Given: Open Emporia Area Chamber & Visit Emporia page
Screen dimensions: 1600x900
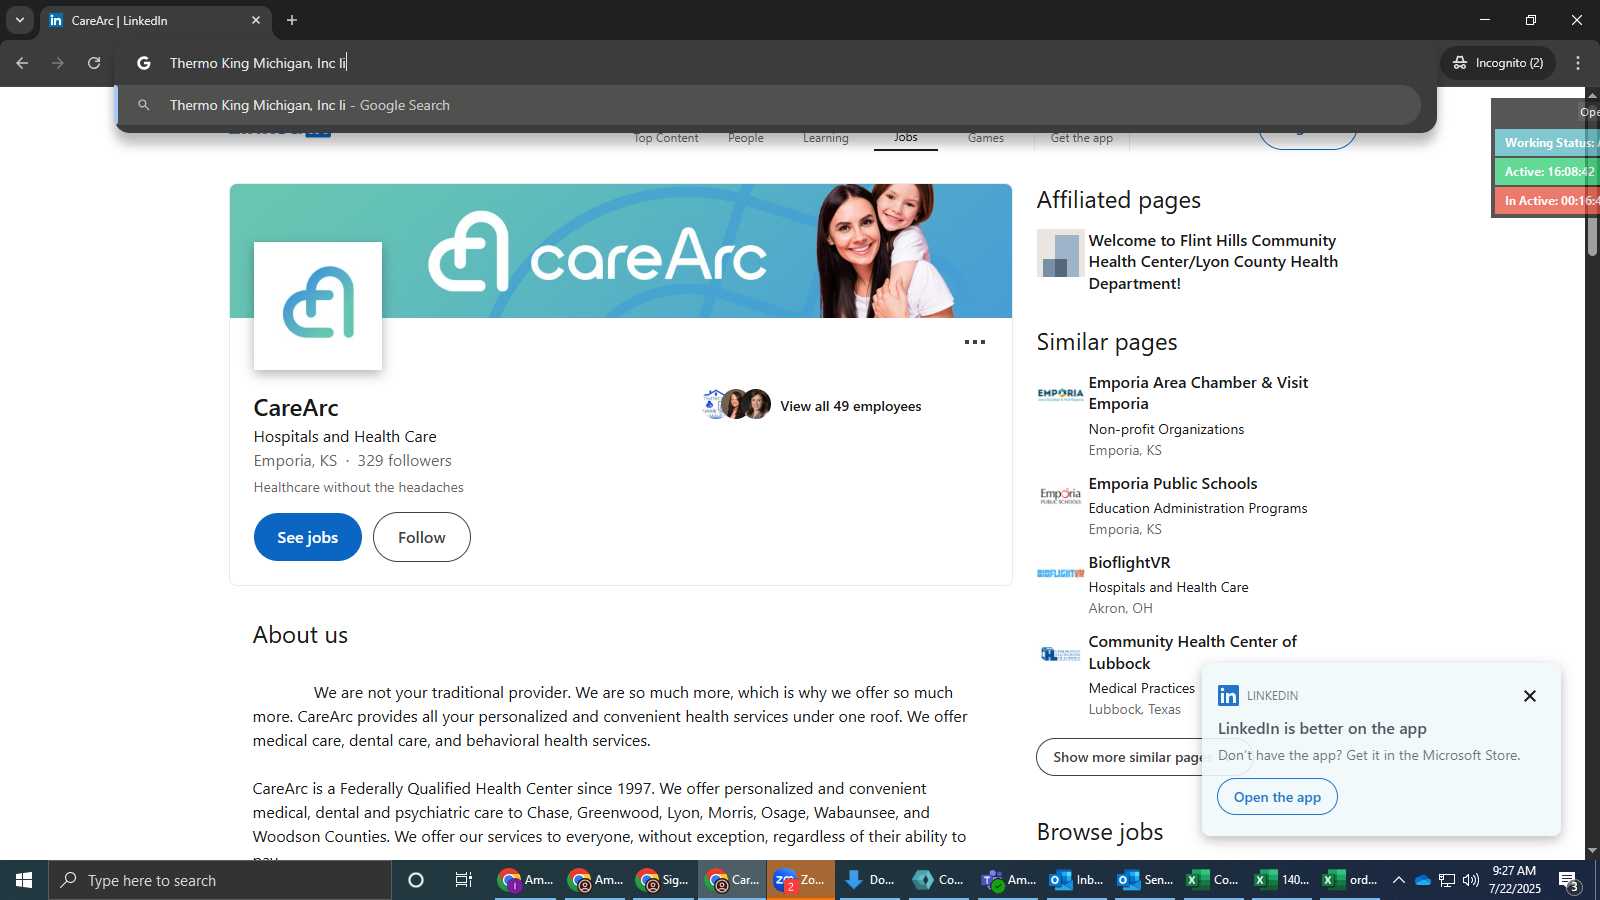Looking at the screenshot, I should 1198,393.
